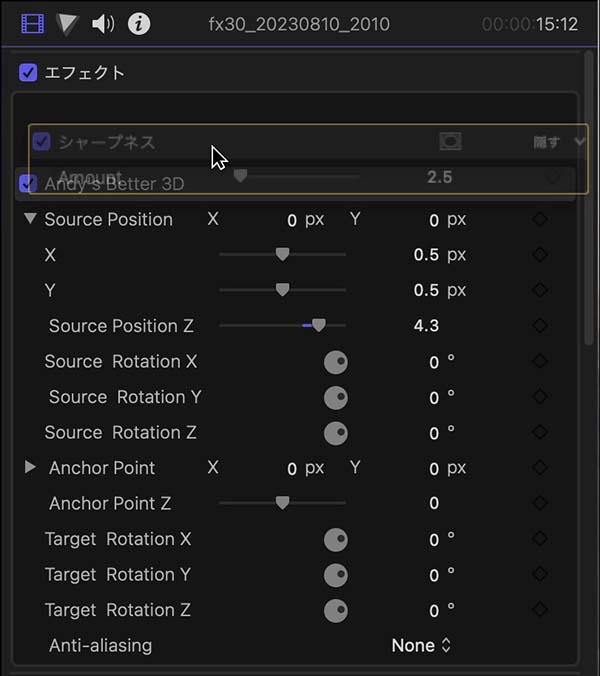Screen dimensions: 600x676
Task: Expand the Anchor Point disclosure triangle
Action: 30,467
